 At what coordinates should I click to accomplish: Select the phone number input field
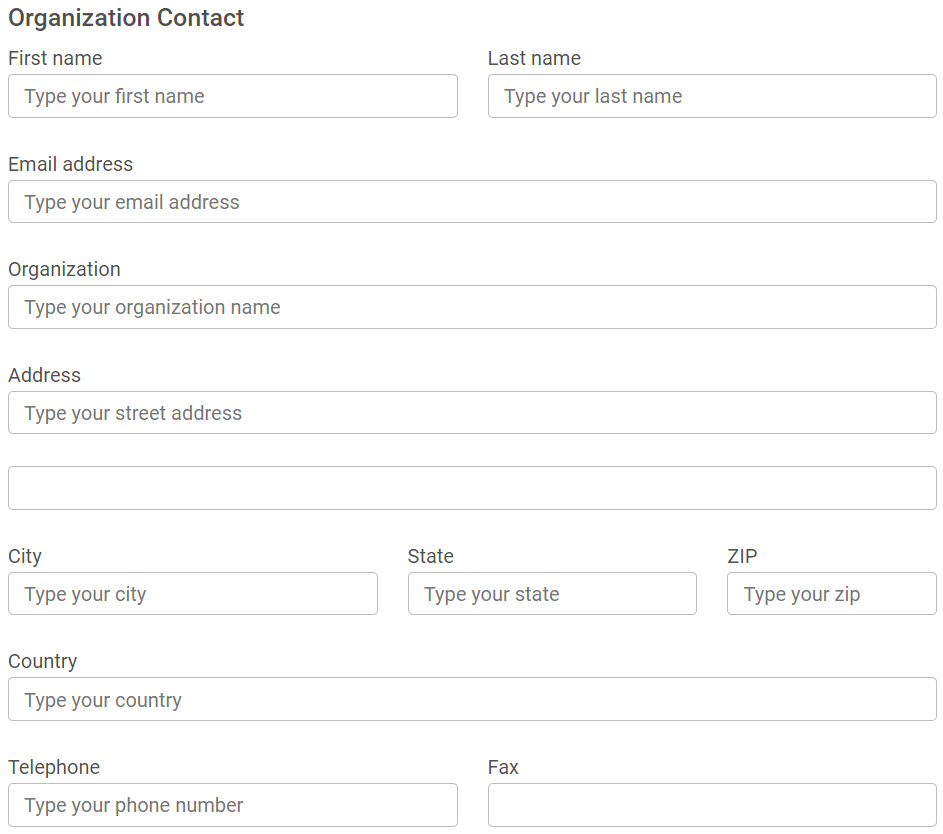pyautogui.click(x=232, y=805)
